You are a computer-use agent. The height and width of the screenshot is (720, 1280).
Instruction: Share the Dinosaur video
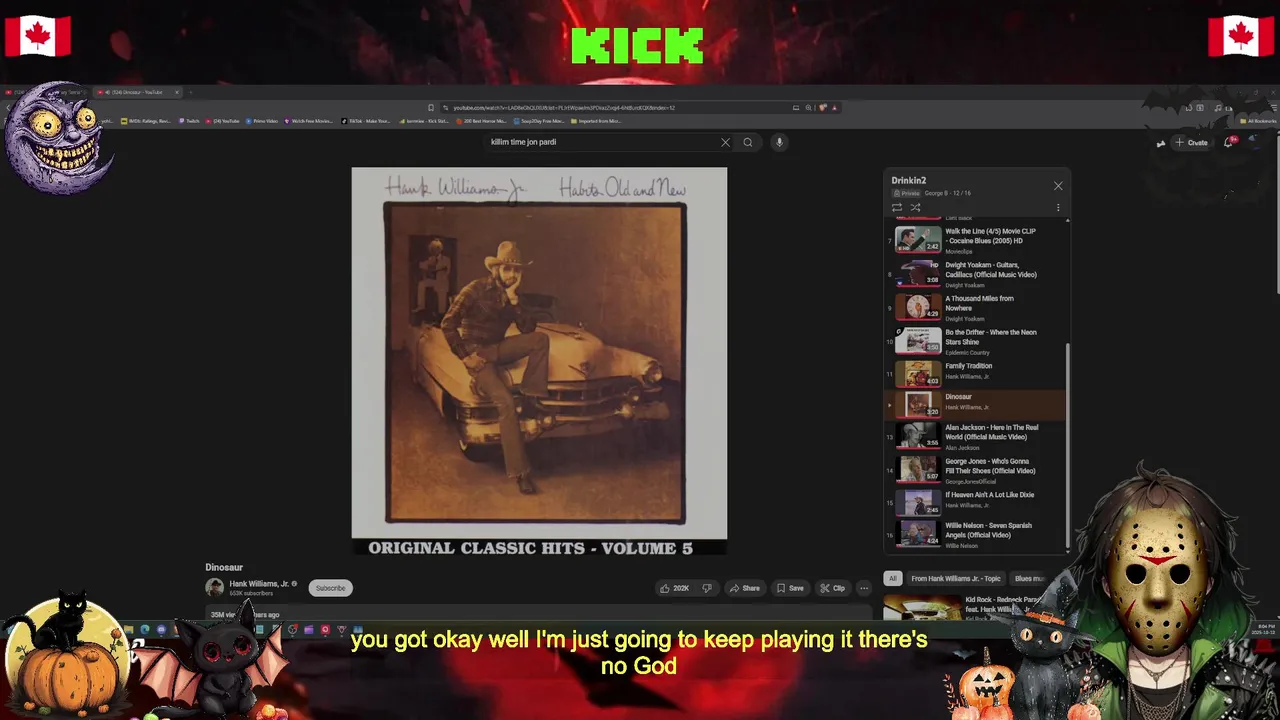pyautogui.click(x=744, y=588)
